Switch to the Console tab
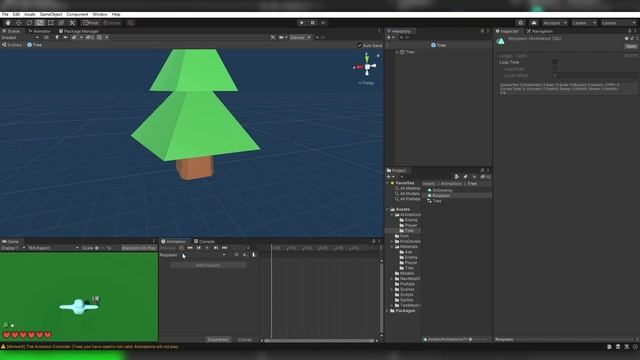 (204, 241)
